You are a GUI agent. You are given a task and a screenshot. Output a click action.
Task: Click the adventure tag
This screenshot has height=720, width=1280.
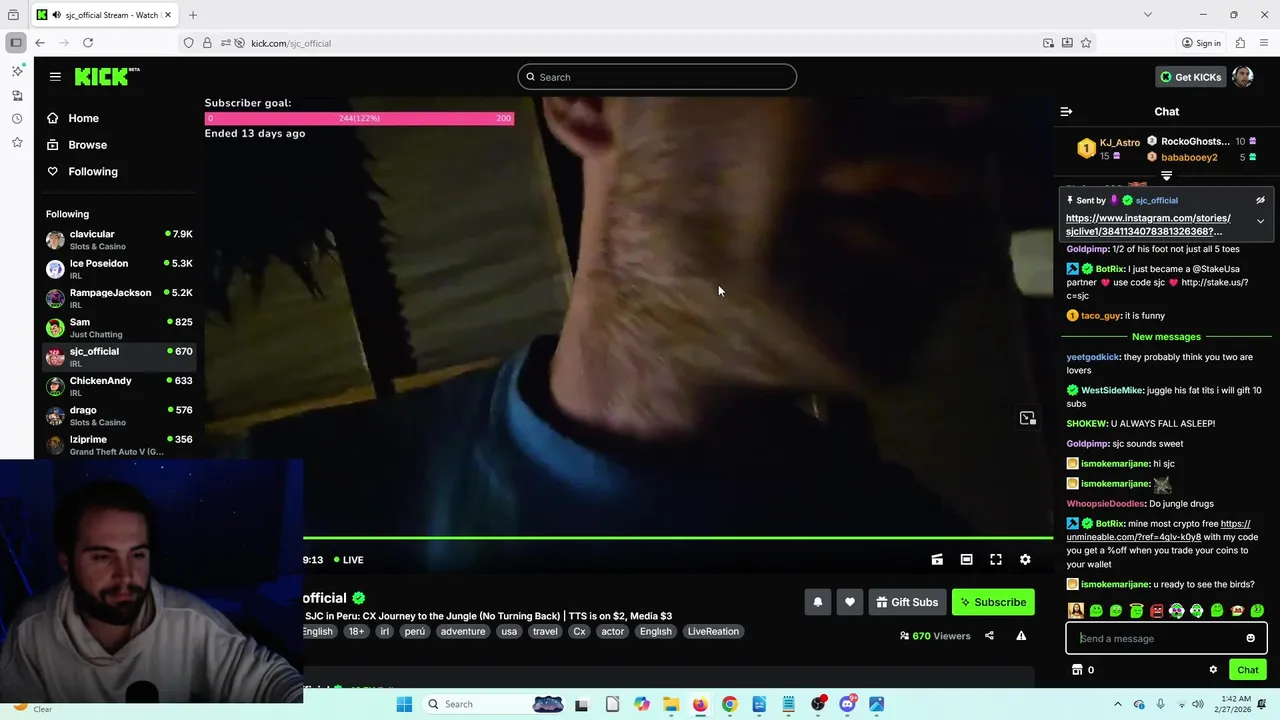(462, 631)
